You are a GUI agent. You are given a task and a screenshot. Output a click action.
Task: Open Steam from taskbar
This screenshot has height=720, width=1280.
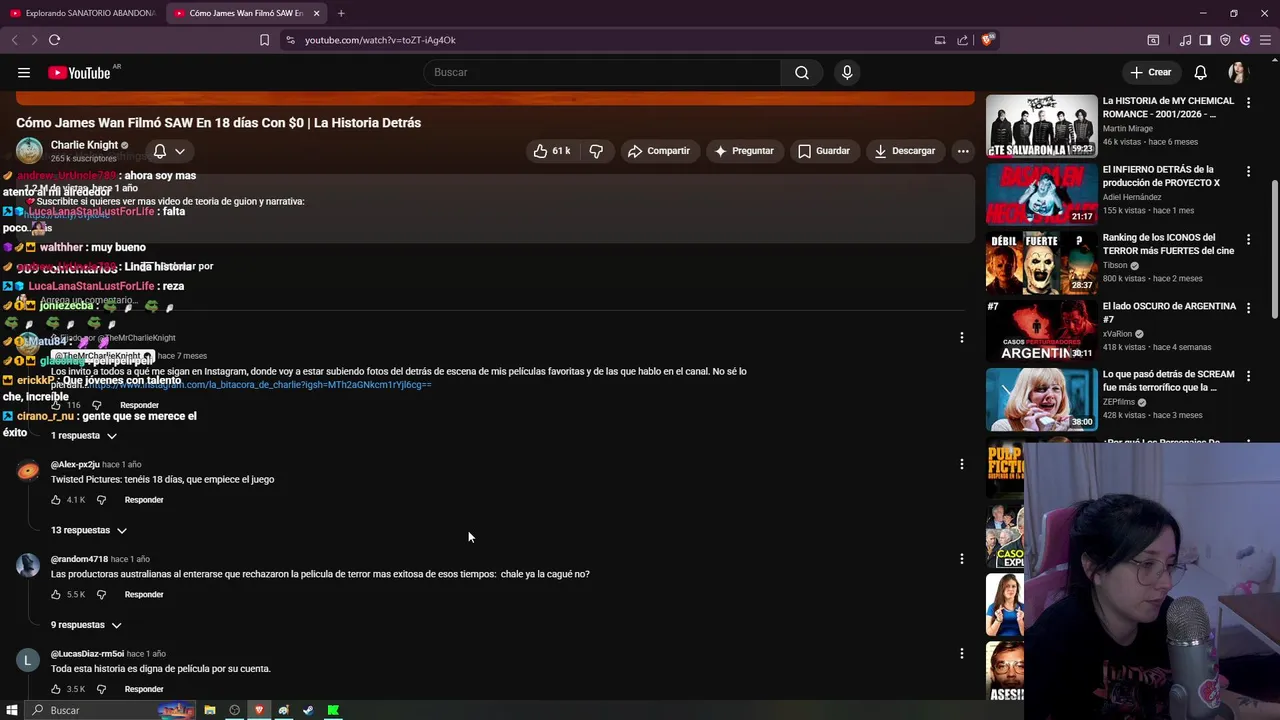click(308, 710)
